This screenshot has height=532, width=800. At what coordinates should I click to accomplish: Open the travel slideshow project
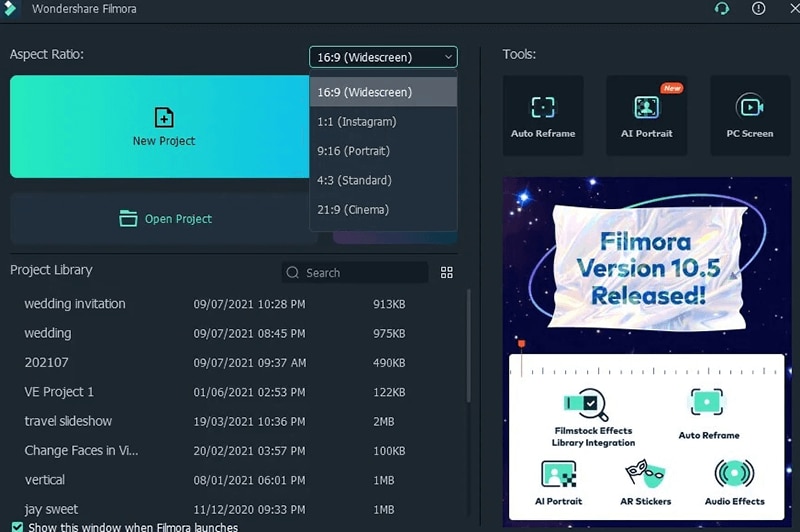click(68, 421)
